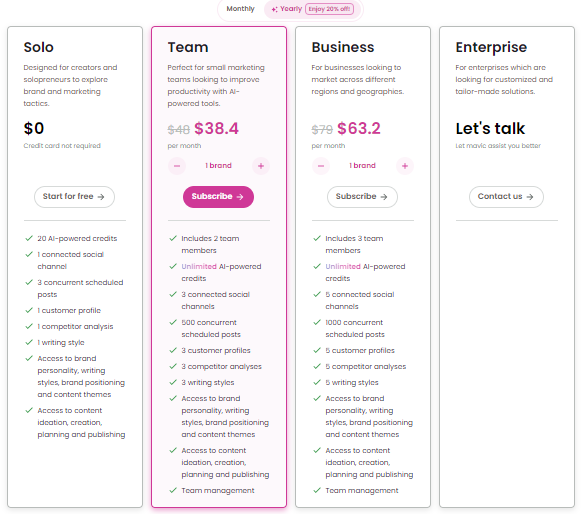Click the Enjoy 20% off badge
The height and width of the screenshot is (514, 582).
point(329,9)
